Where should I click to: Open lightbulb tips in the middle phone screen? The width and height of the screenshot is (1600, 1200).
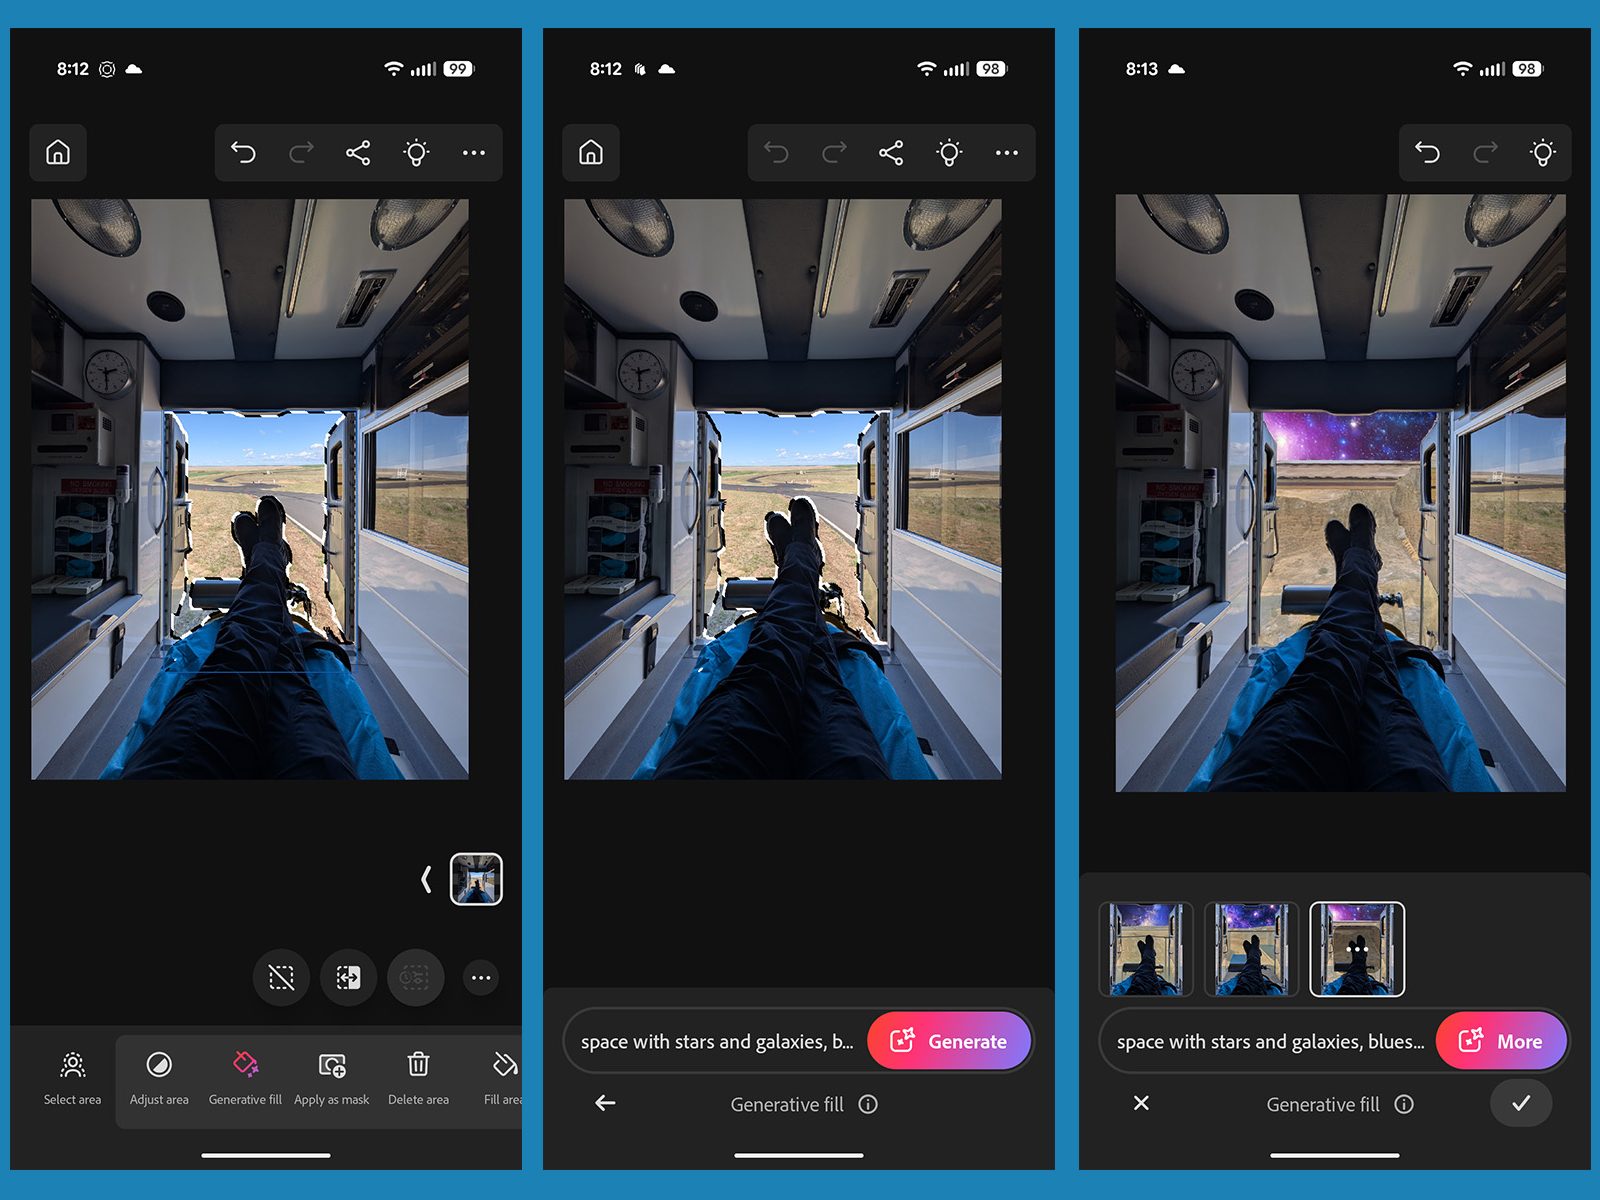click(949, 152)
